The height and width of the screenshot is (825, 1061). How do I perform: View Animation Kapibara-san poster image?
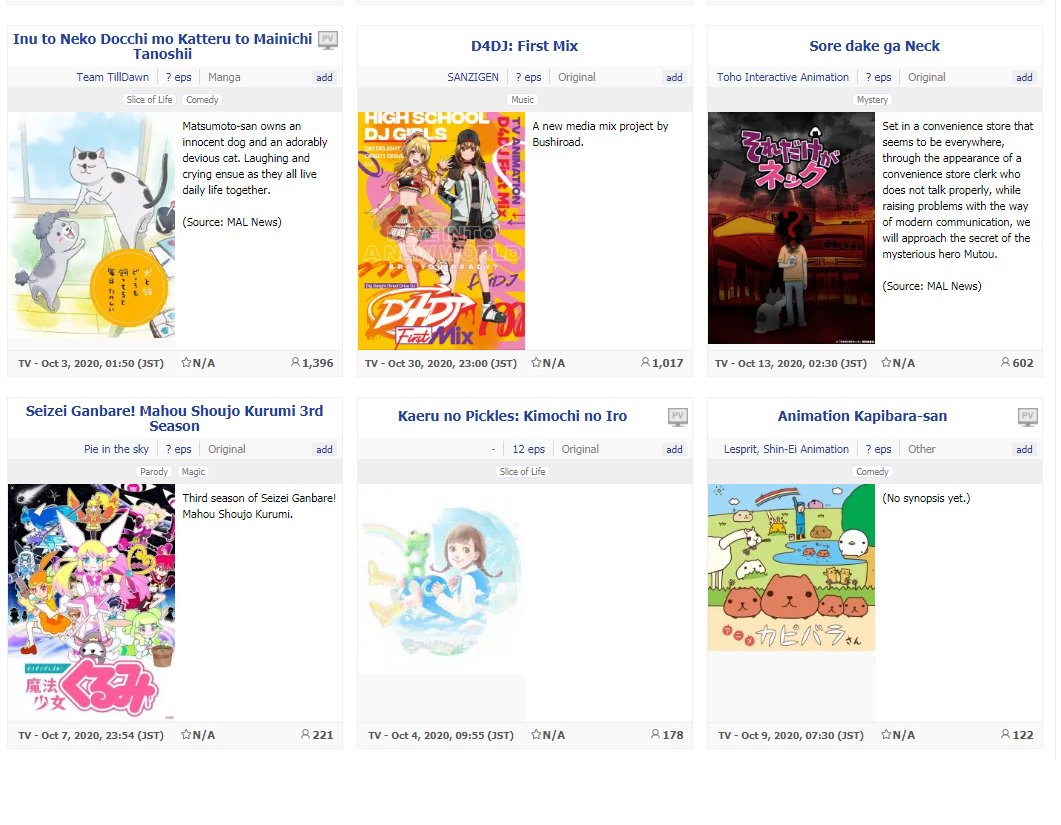pyautogui.click(x=791, y=567)
